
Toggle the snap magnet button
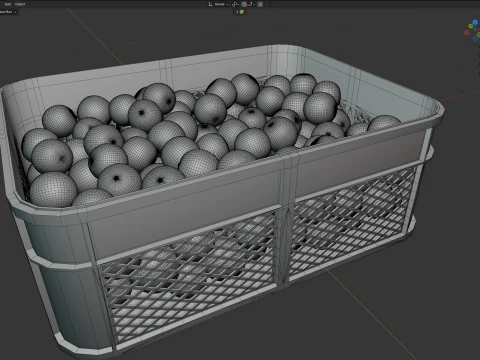244,4
